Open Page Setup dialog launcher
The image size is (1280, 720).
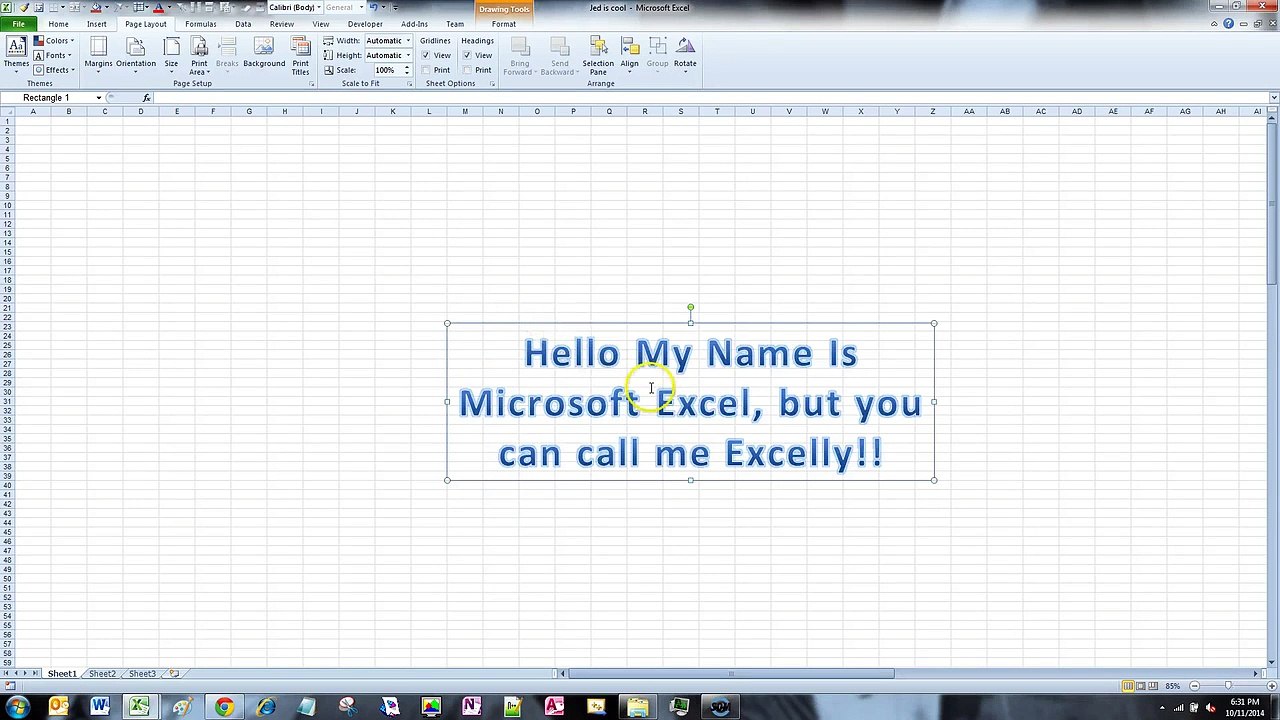312,84
